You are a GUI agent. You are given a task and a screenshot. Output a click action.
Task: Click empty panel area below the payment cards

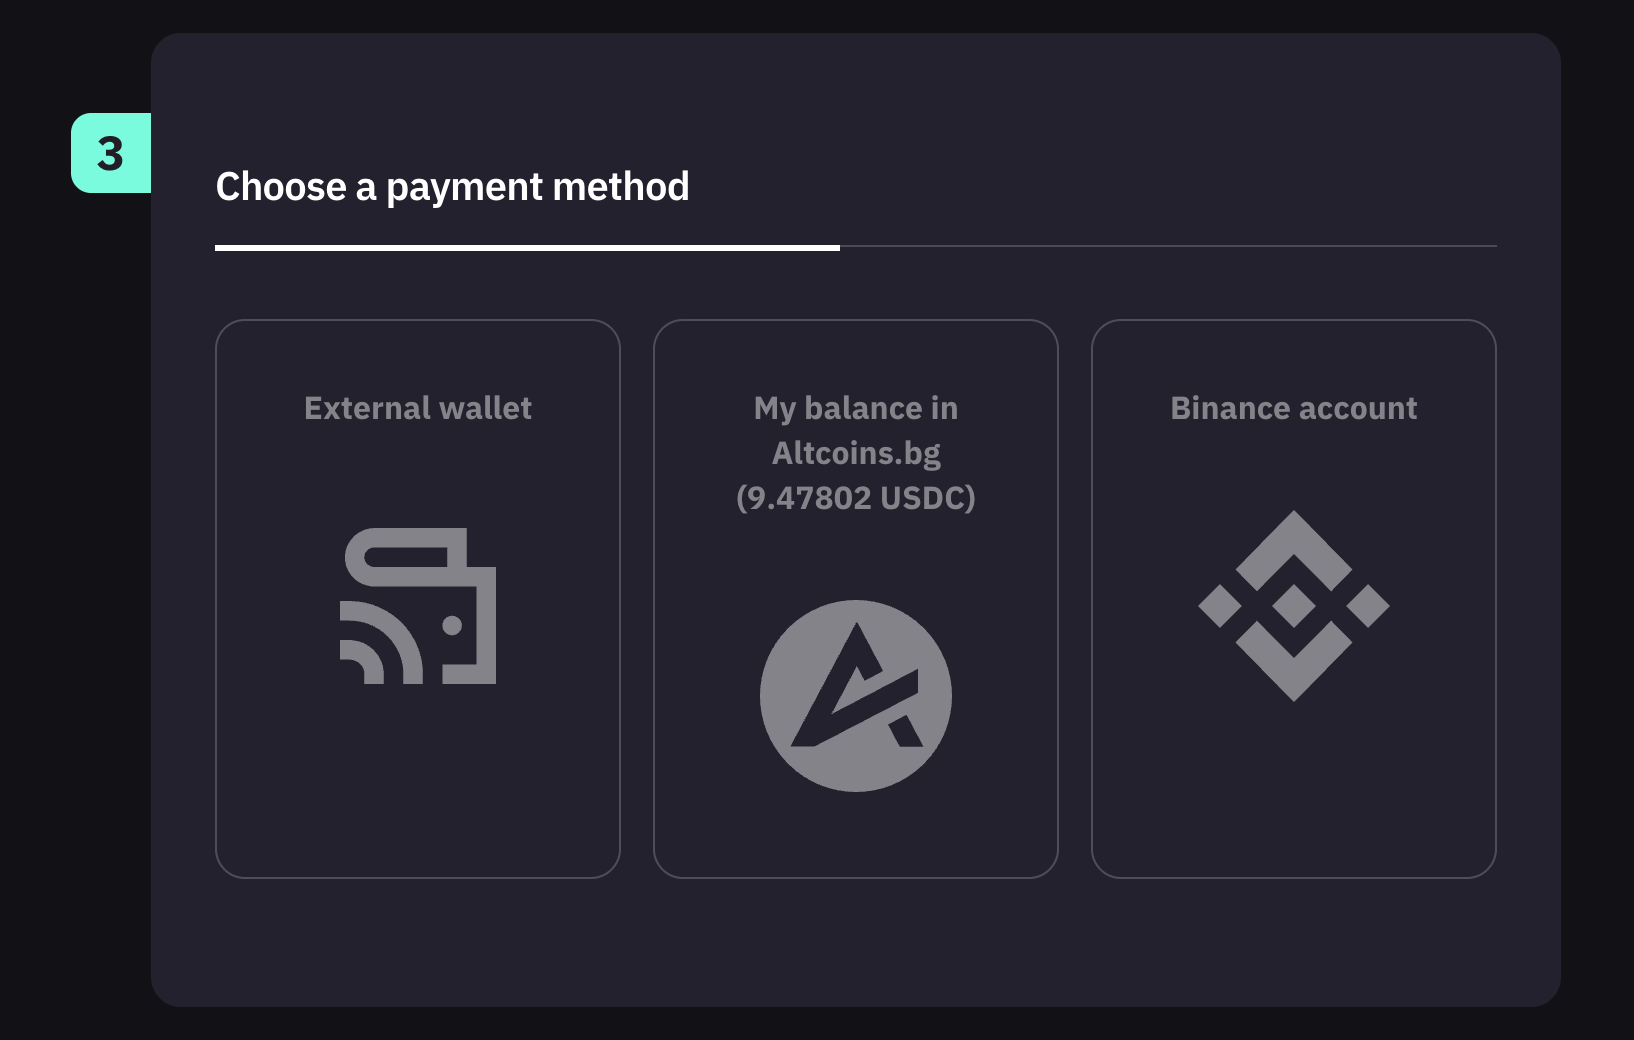pos(856,945)
